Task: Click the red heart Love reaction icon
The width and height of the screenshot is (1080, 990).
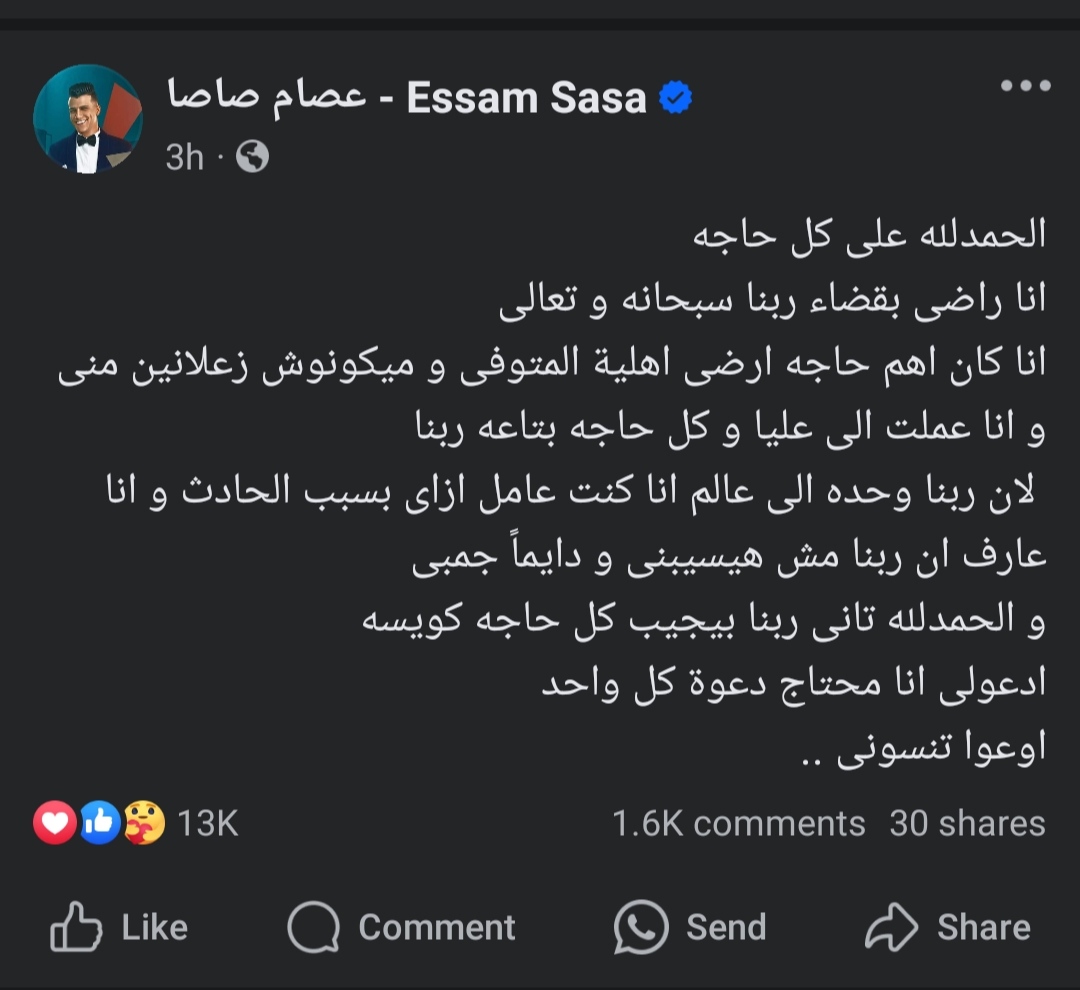Action: 55,823
